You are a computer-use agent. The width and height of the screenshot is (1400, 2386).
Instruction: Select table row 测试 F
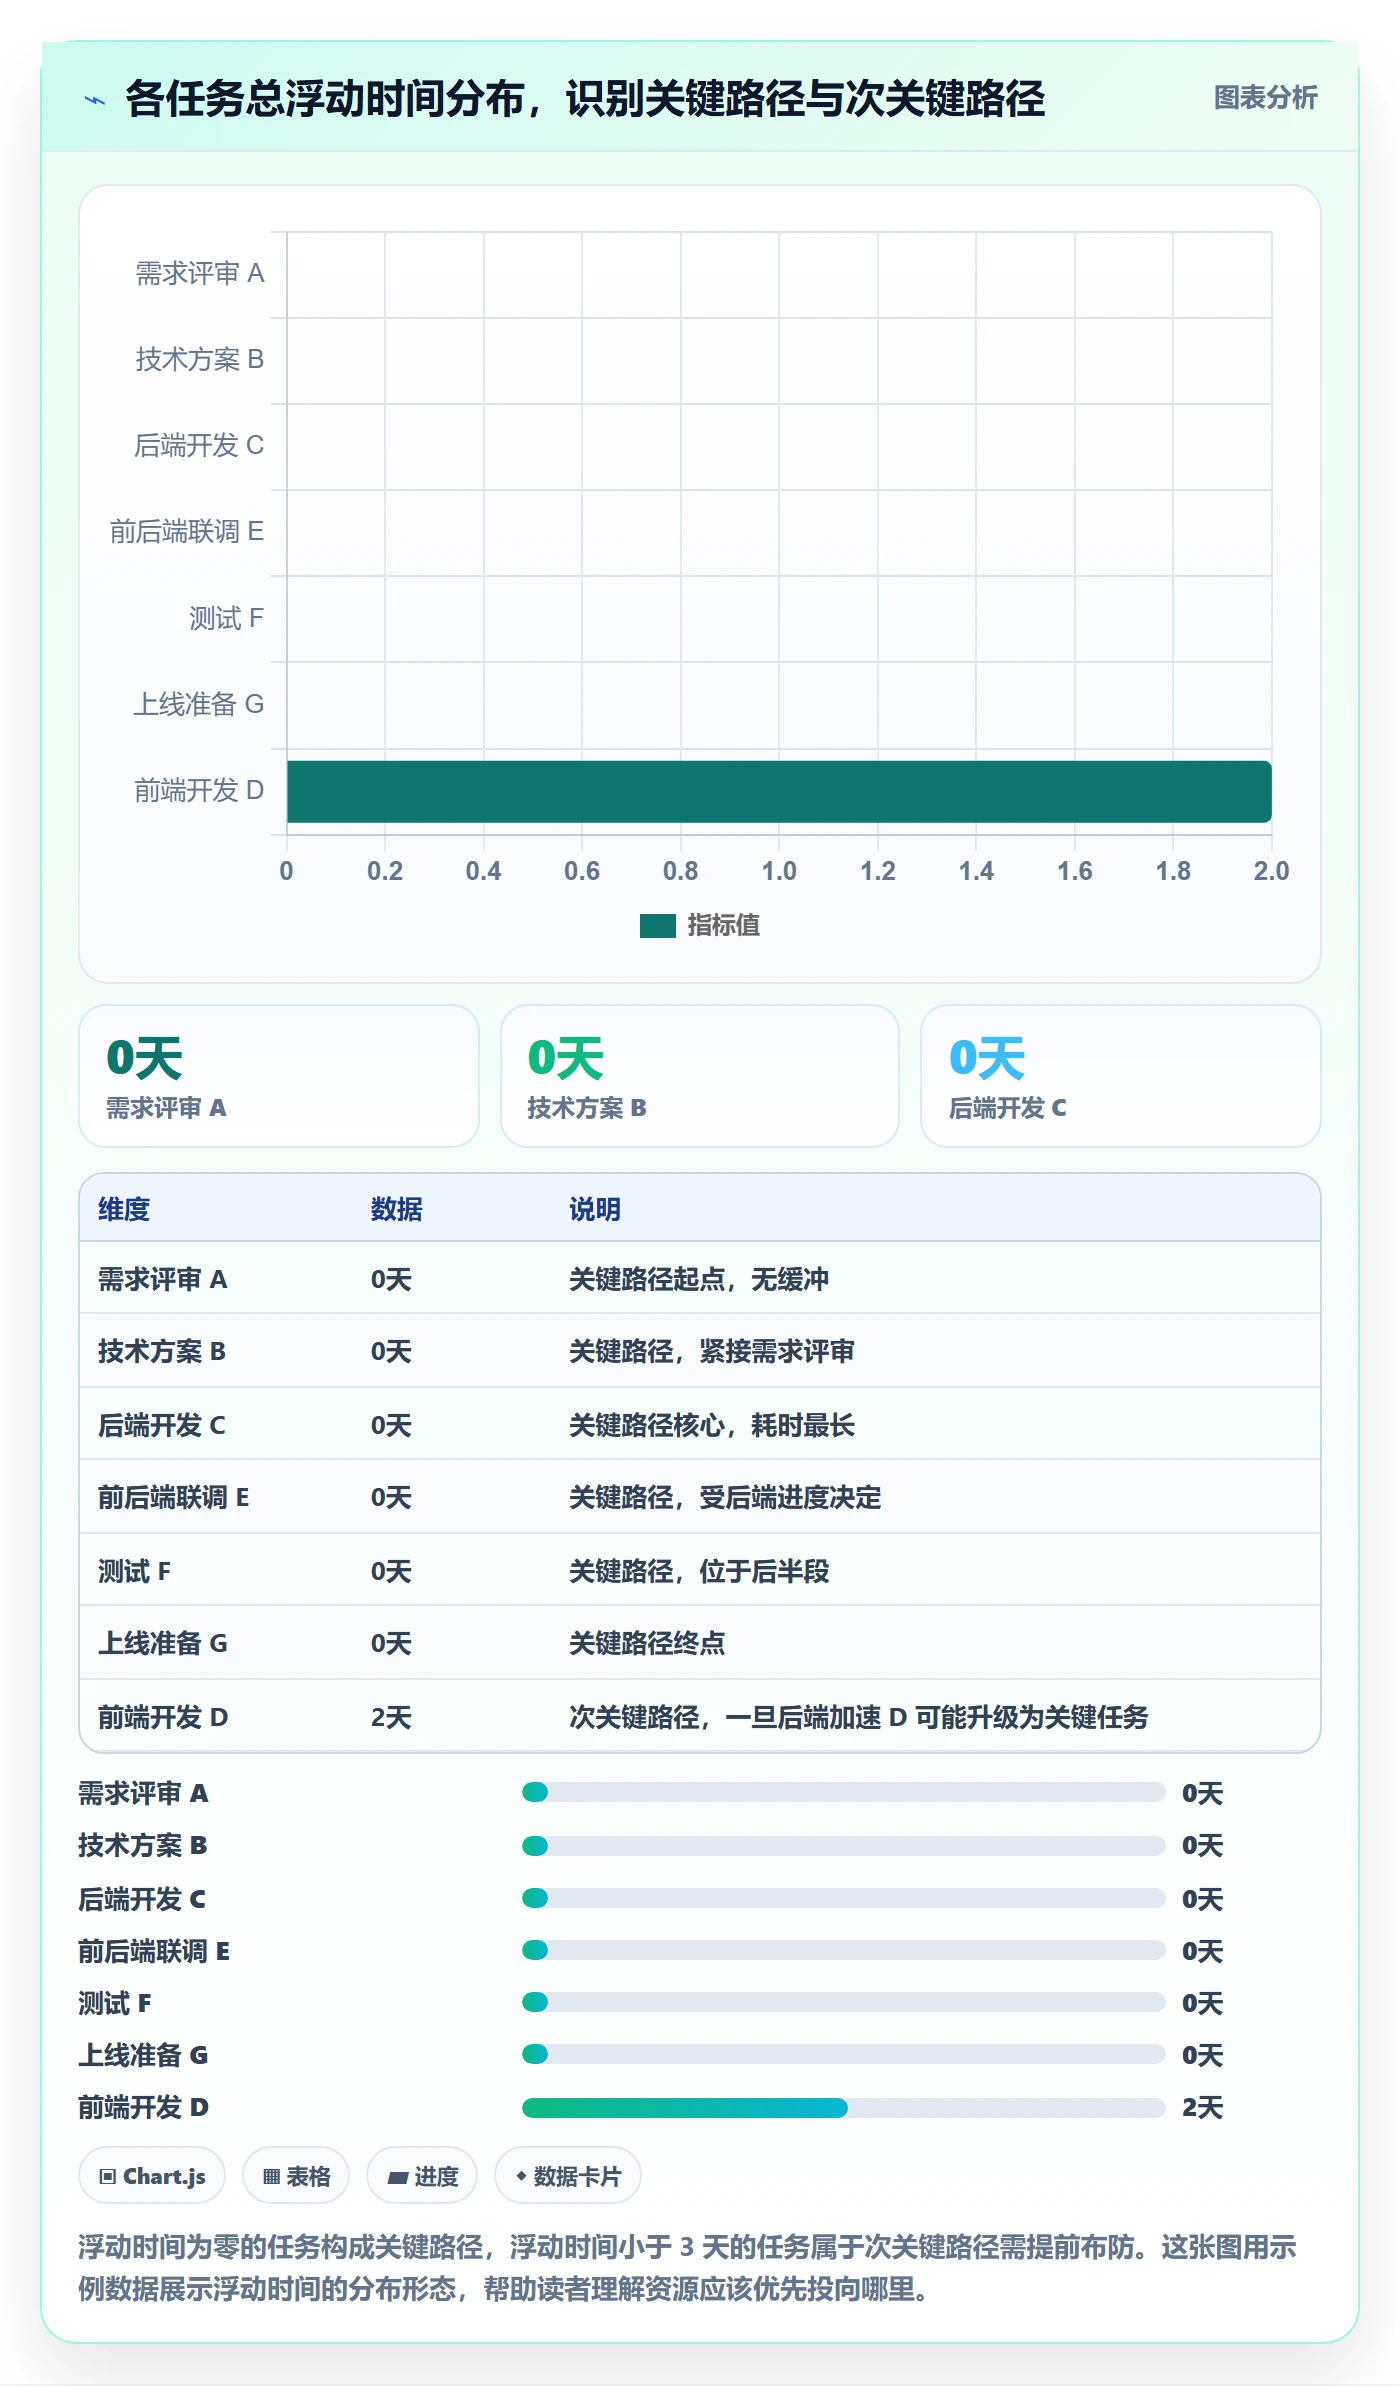700,1570
